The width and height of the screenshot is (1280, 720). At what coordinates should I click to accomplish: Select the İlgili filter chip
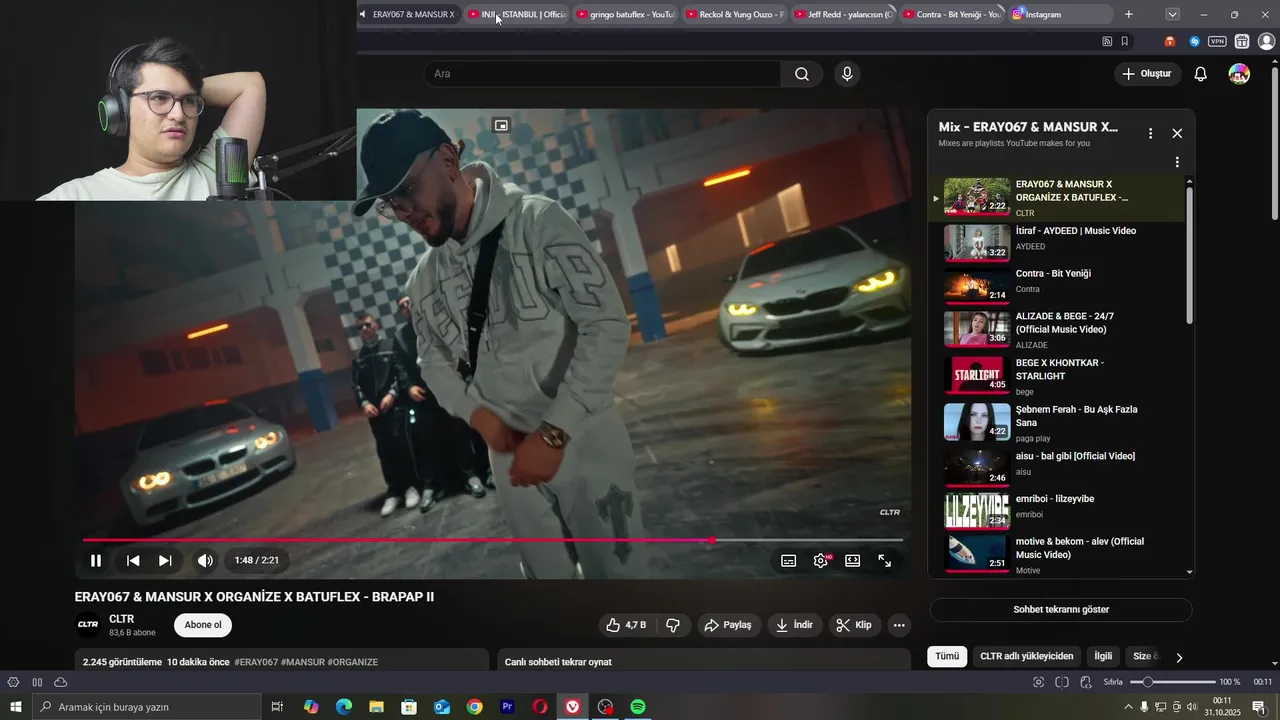pyautogui.click(x=1103, y=657)
